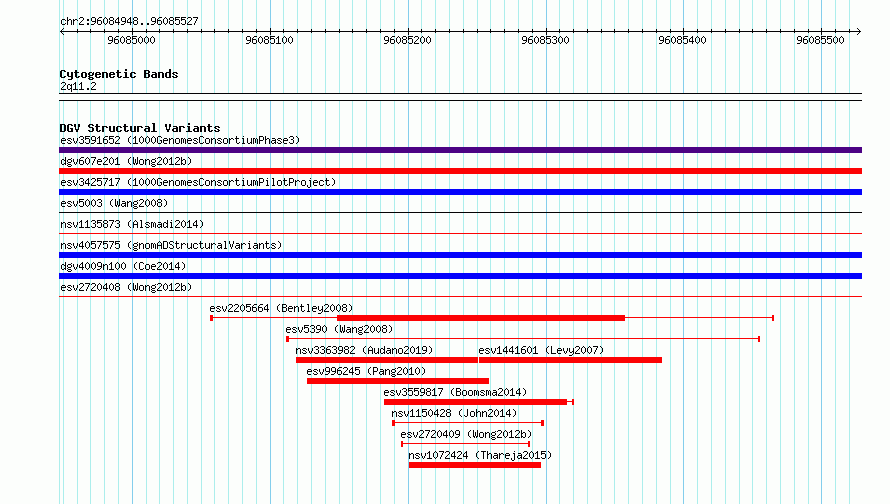The height and width of the screenshot is (504, 890).
Task: Click the Cytogenetic Bands track title
Action: pos(119,74)
